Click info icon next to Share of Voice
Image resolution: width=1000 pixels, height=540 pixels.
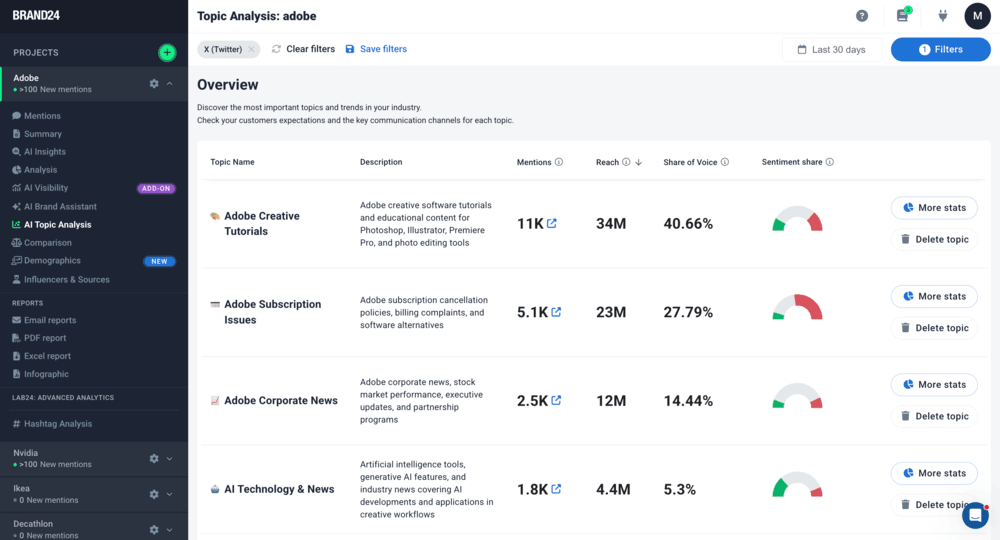725,162
